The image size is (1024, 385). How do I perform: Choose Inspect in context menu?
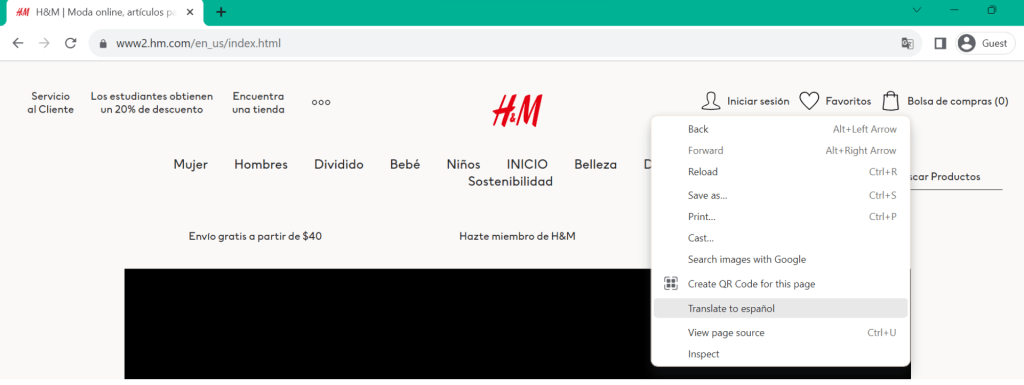(780, 354)
